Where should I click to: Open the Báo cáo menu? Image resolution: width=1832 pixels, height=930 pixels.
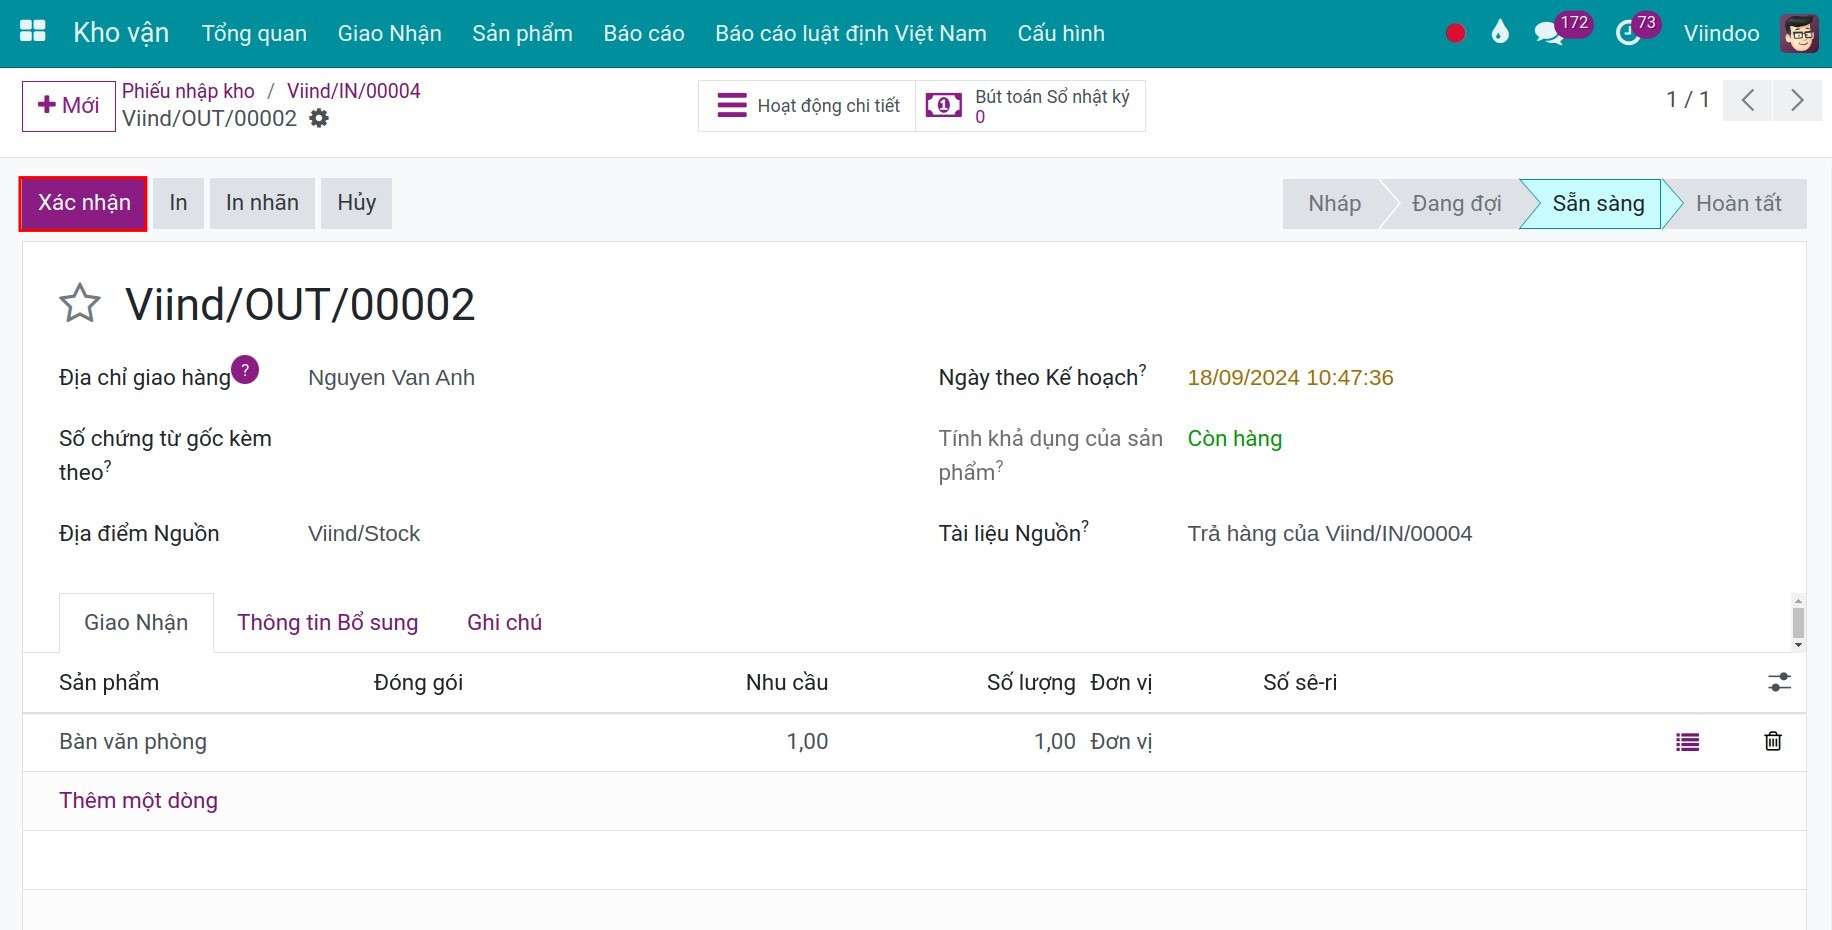click(643, 33)
